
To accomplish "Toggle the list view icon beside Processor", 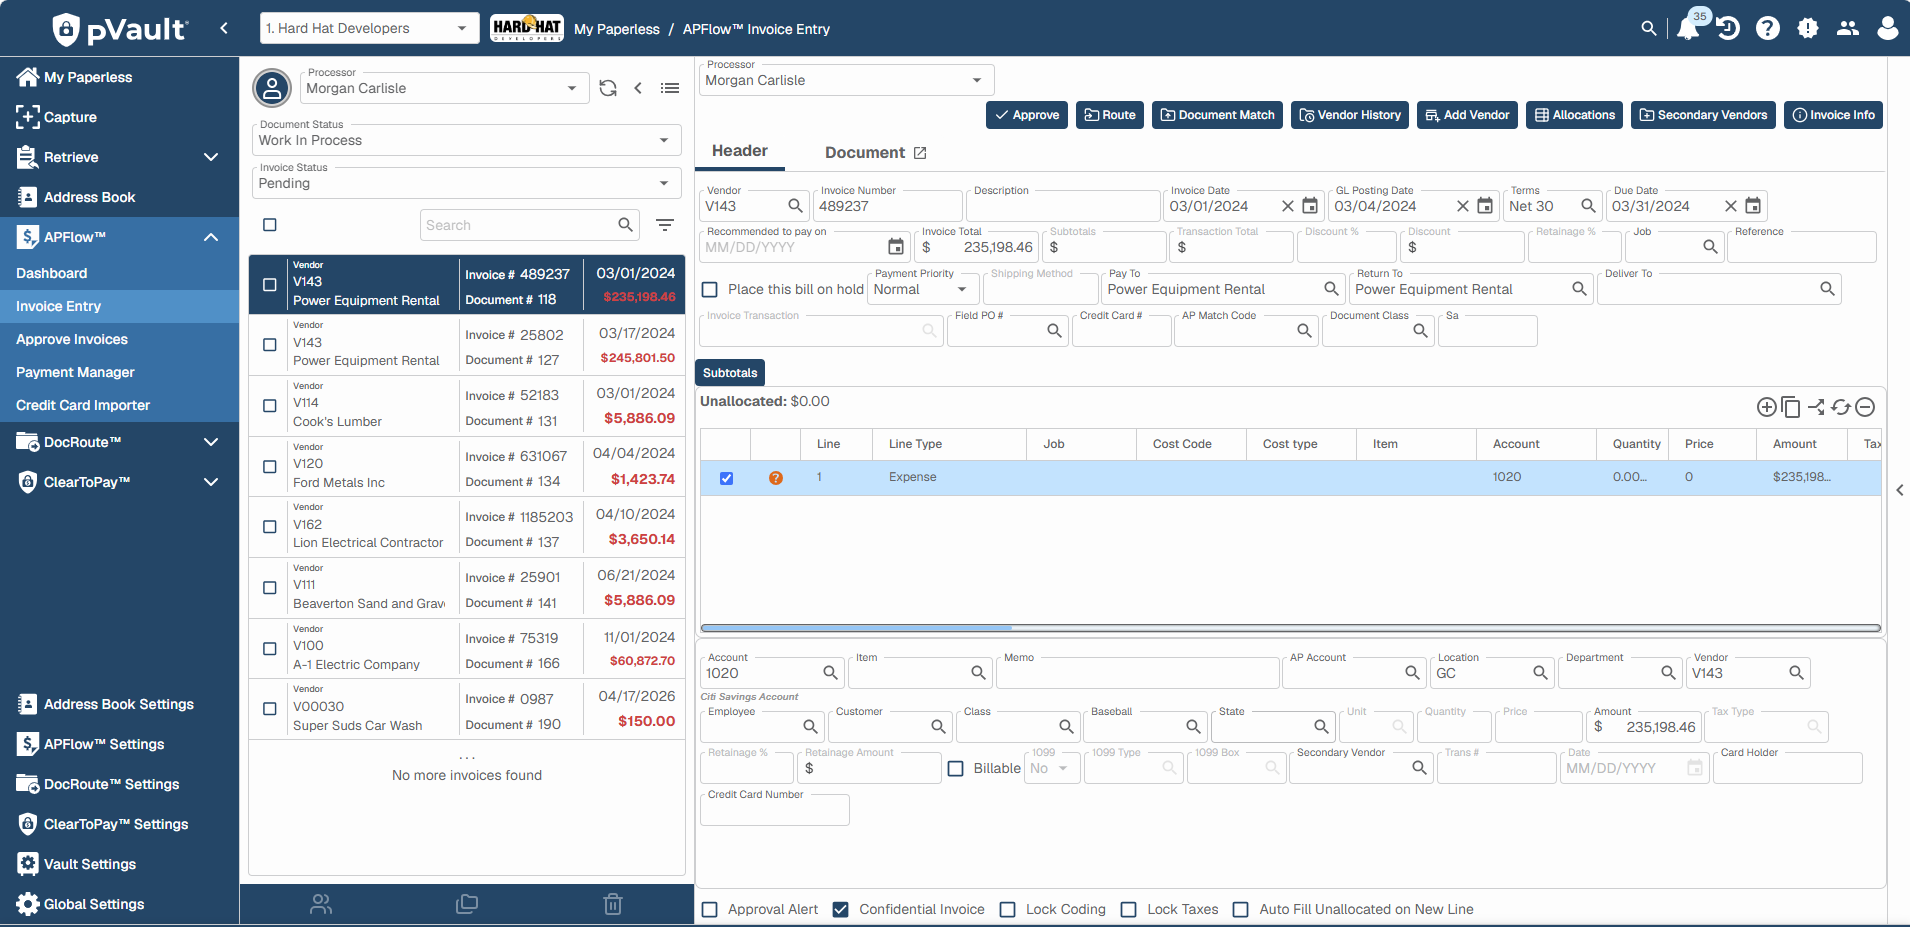I will [x=670, y=88].
